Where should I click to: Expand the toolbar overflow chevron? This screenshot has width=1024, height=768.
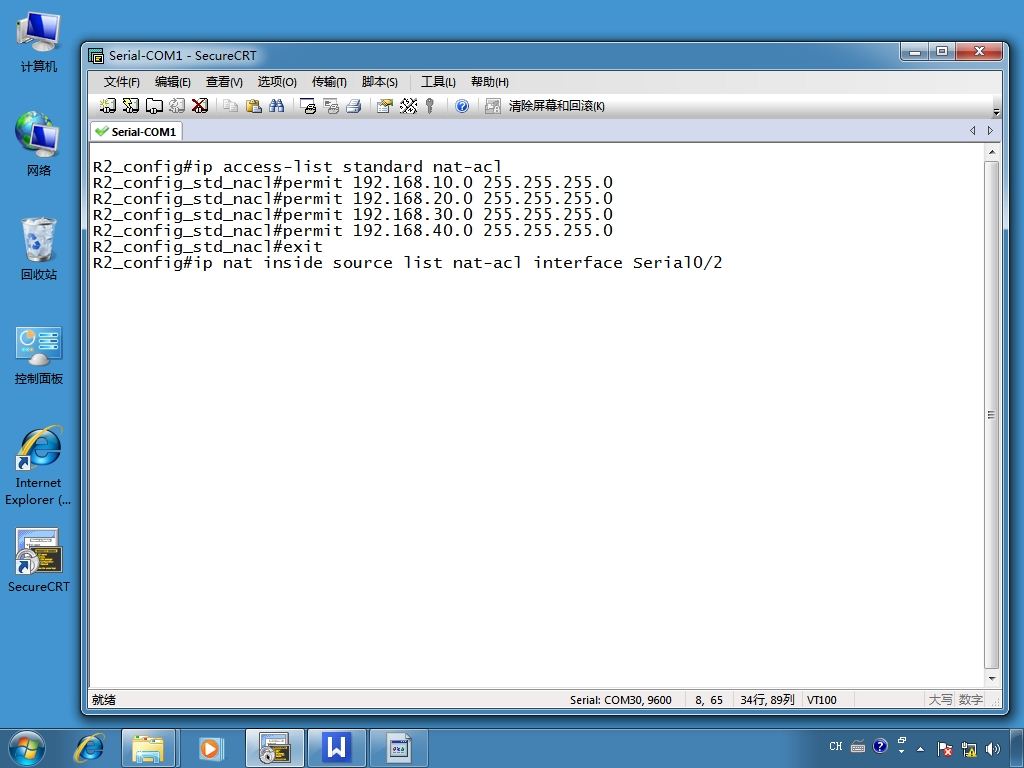coord(996,111)
